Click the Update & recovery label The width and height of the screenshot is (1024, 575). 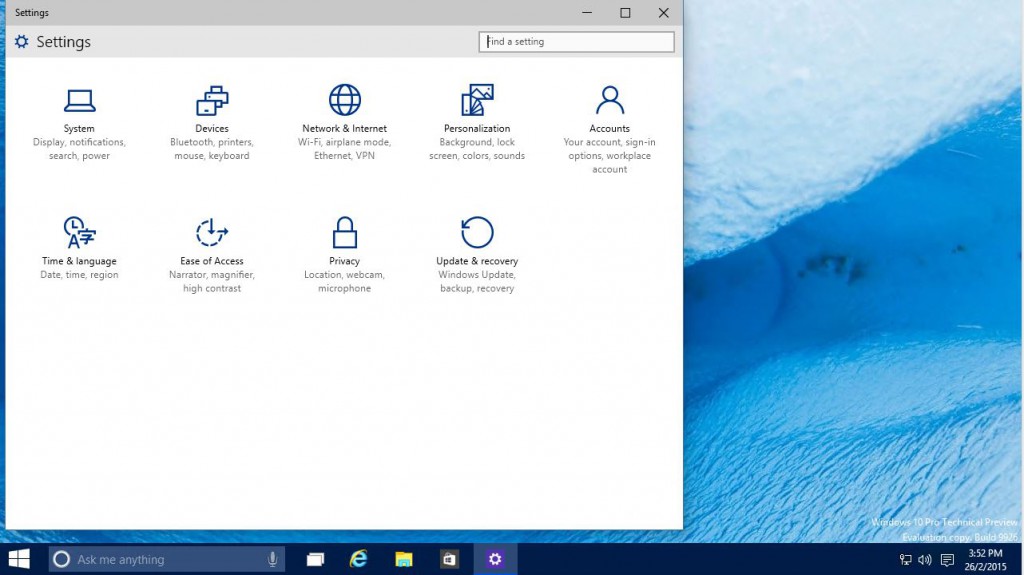click(x=477, y=261)
